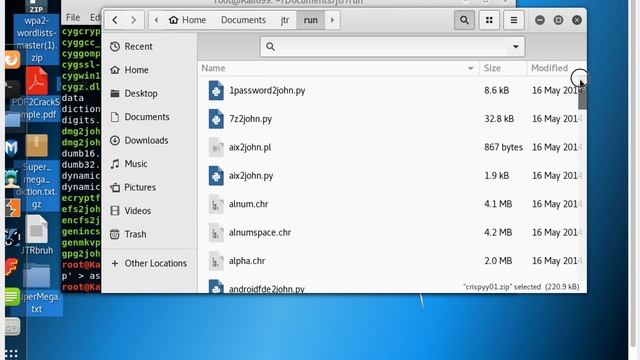Select run in the path bar
640x360 pixels.
311,20
